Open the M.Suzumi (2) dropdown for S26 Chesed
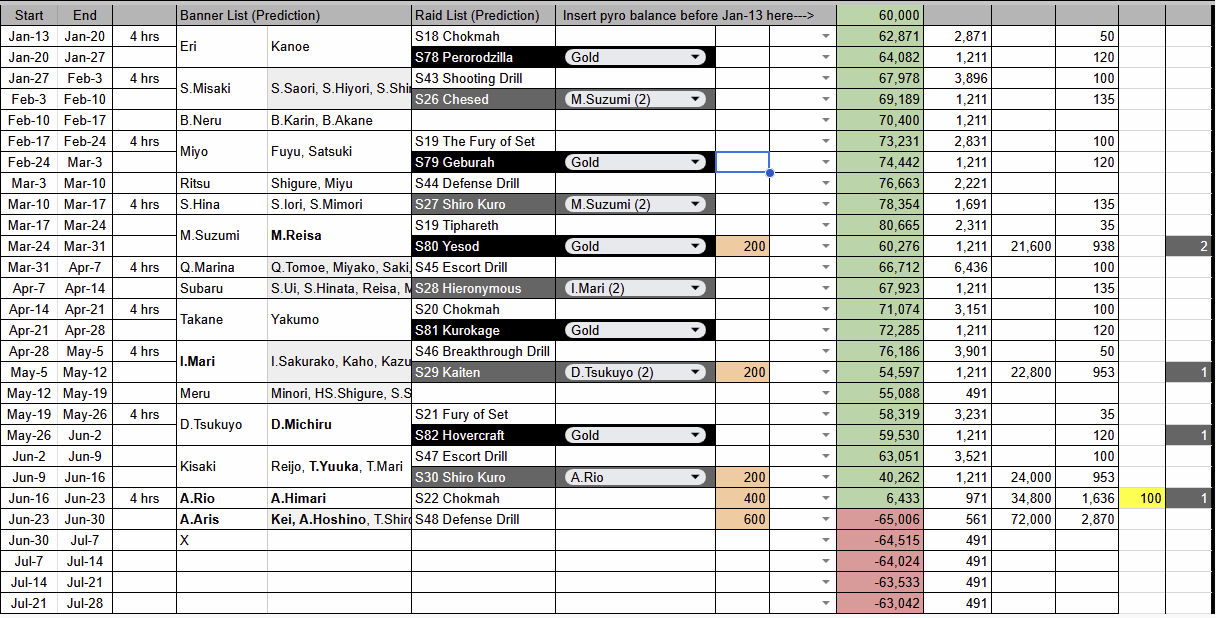This screenshot has height=618, width=1216. pyautogui.click(x=635, y=99)
